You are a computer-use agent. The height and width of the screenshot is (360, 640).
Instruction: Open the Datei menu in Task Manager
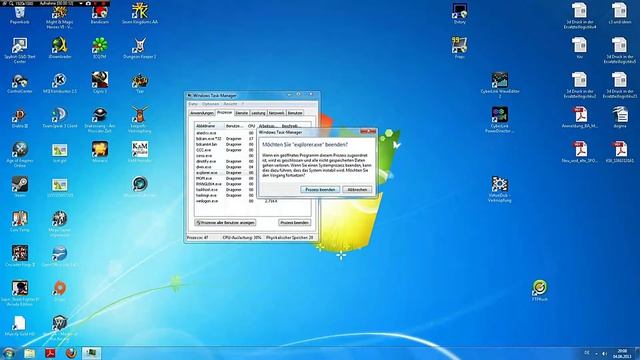tap(193, 104)
